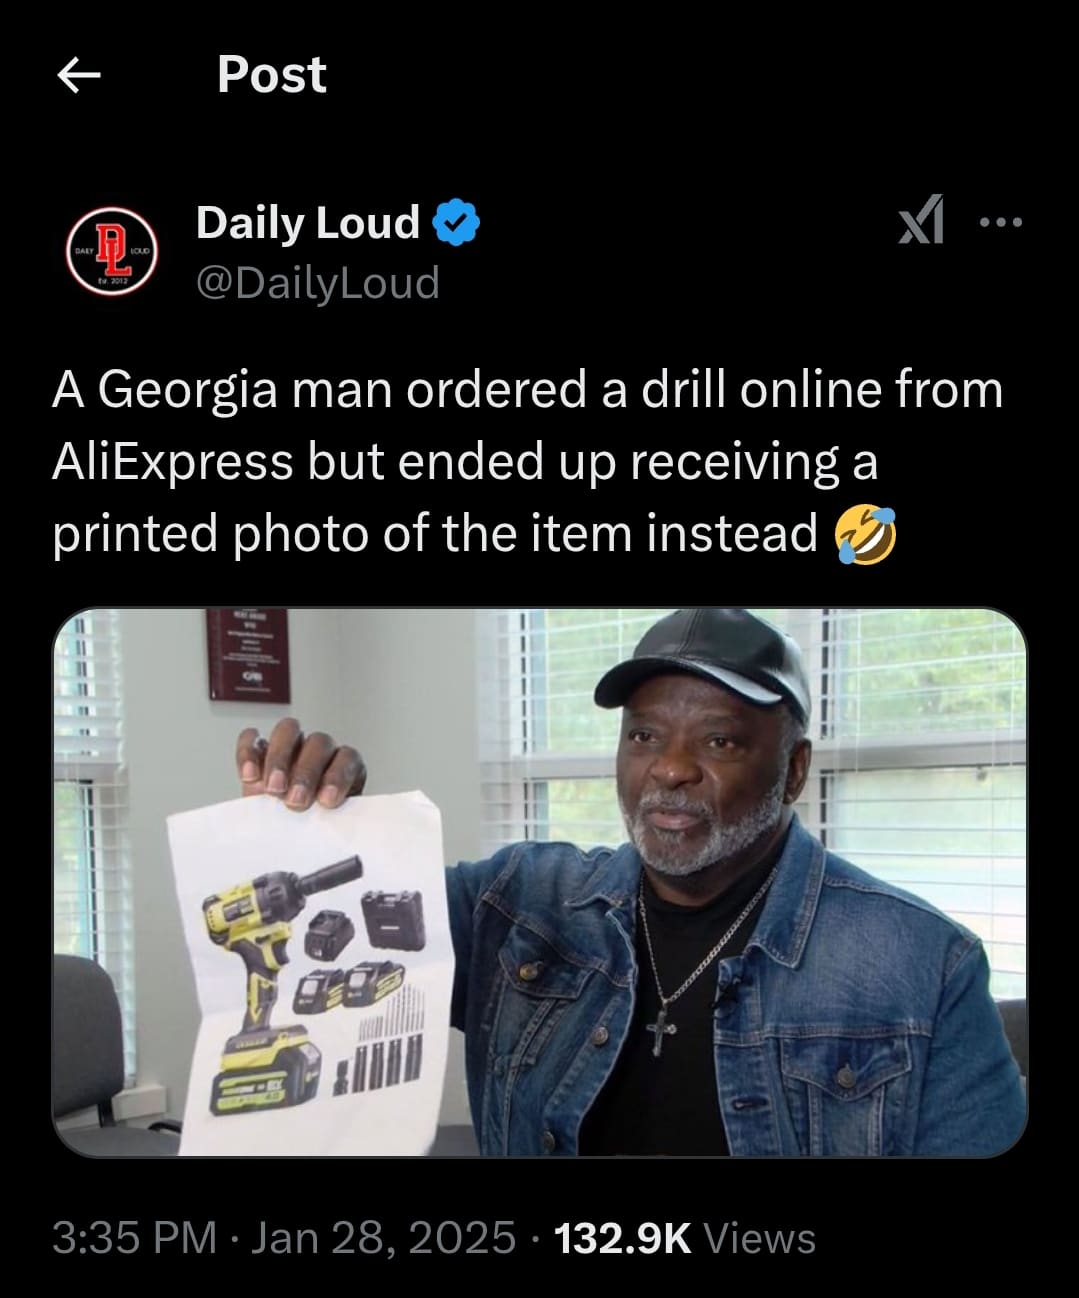Viewport: 1079px width, 1298px height.
Task: Open the attached photo in full view
Action: (539, 882)
